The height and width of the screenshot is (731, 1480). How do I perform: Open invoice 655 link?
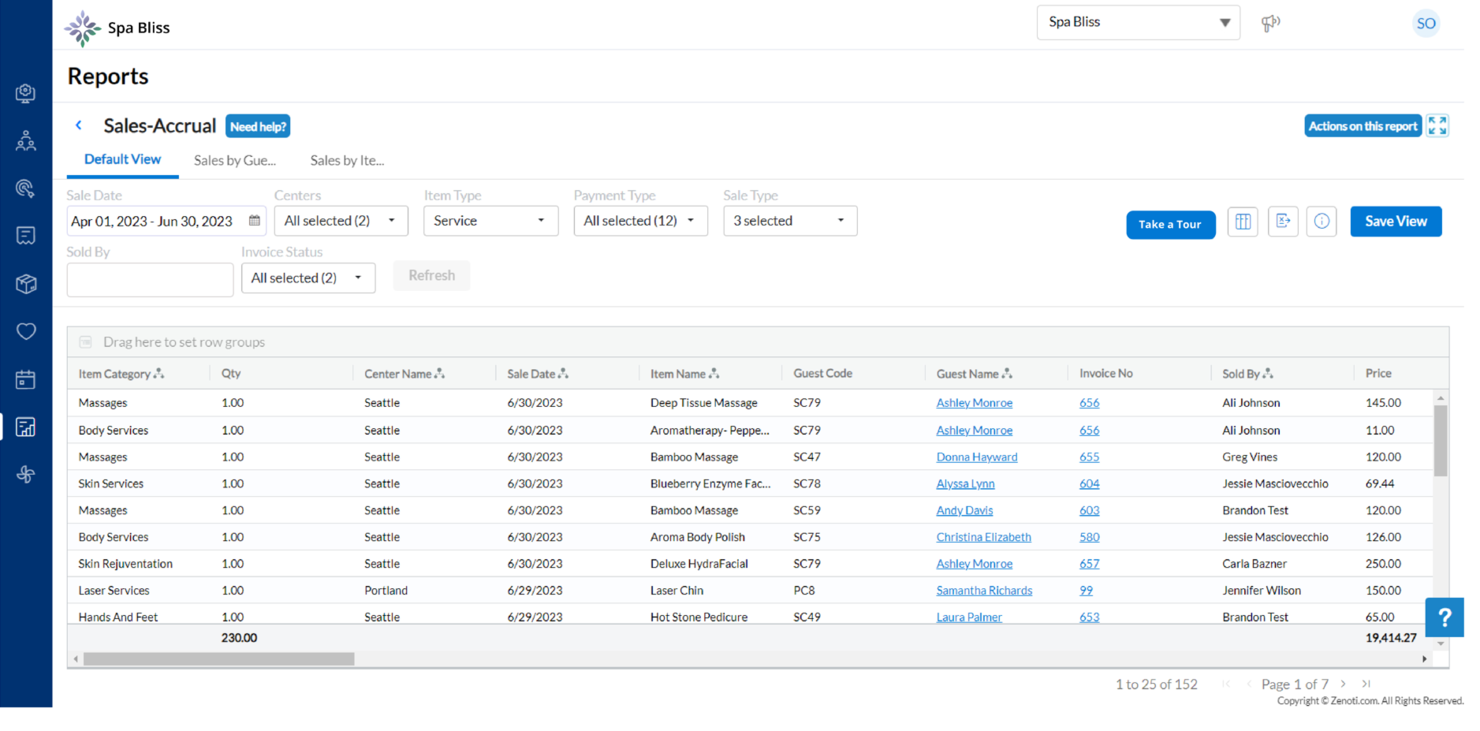1089,457
